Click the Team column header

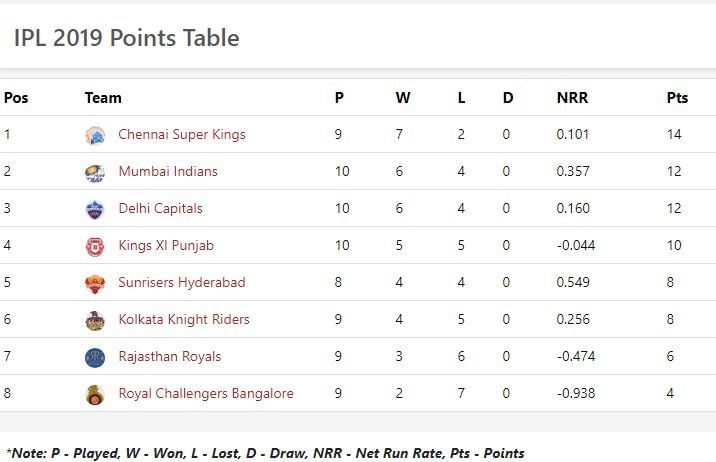click(103, 98)
